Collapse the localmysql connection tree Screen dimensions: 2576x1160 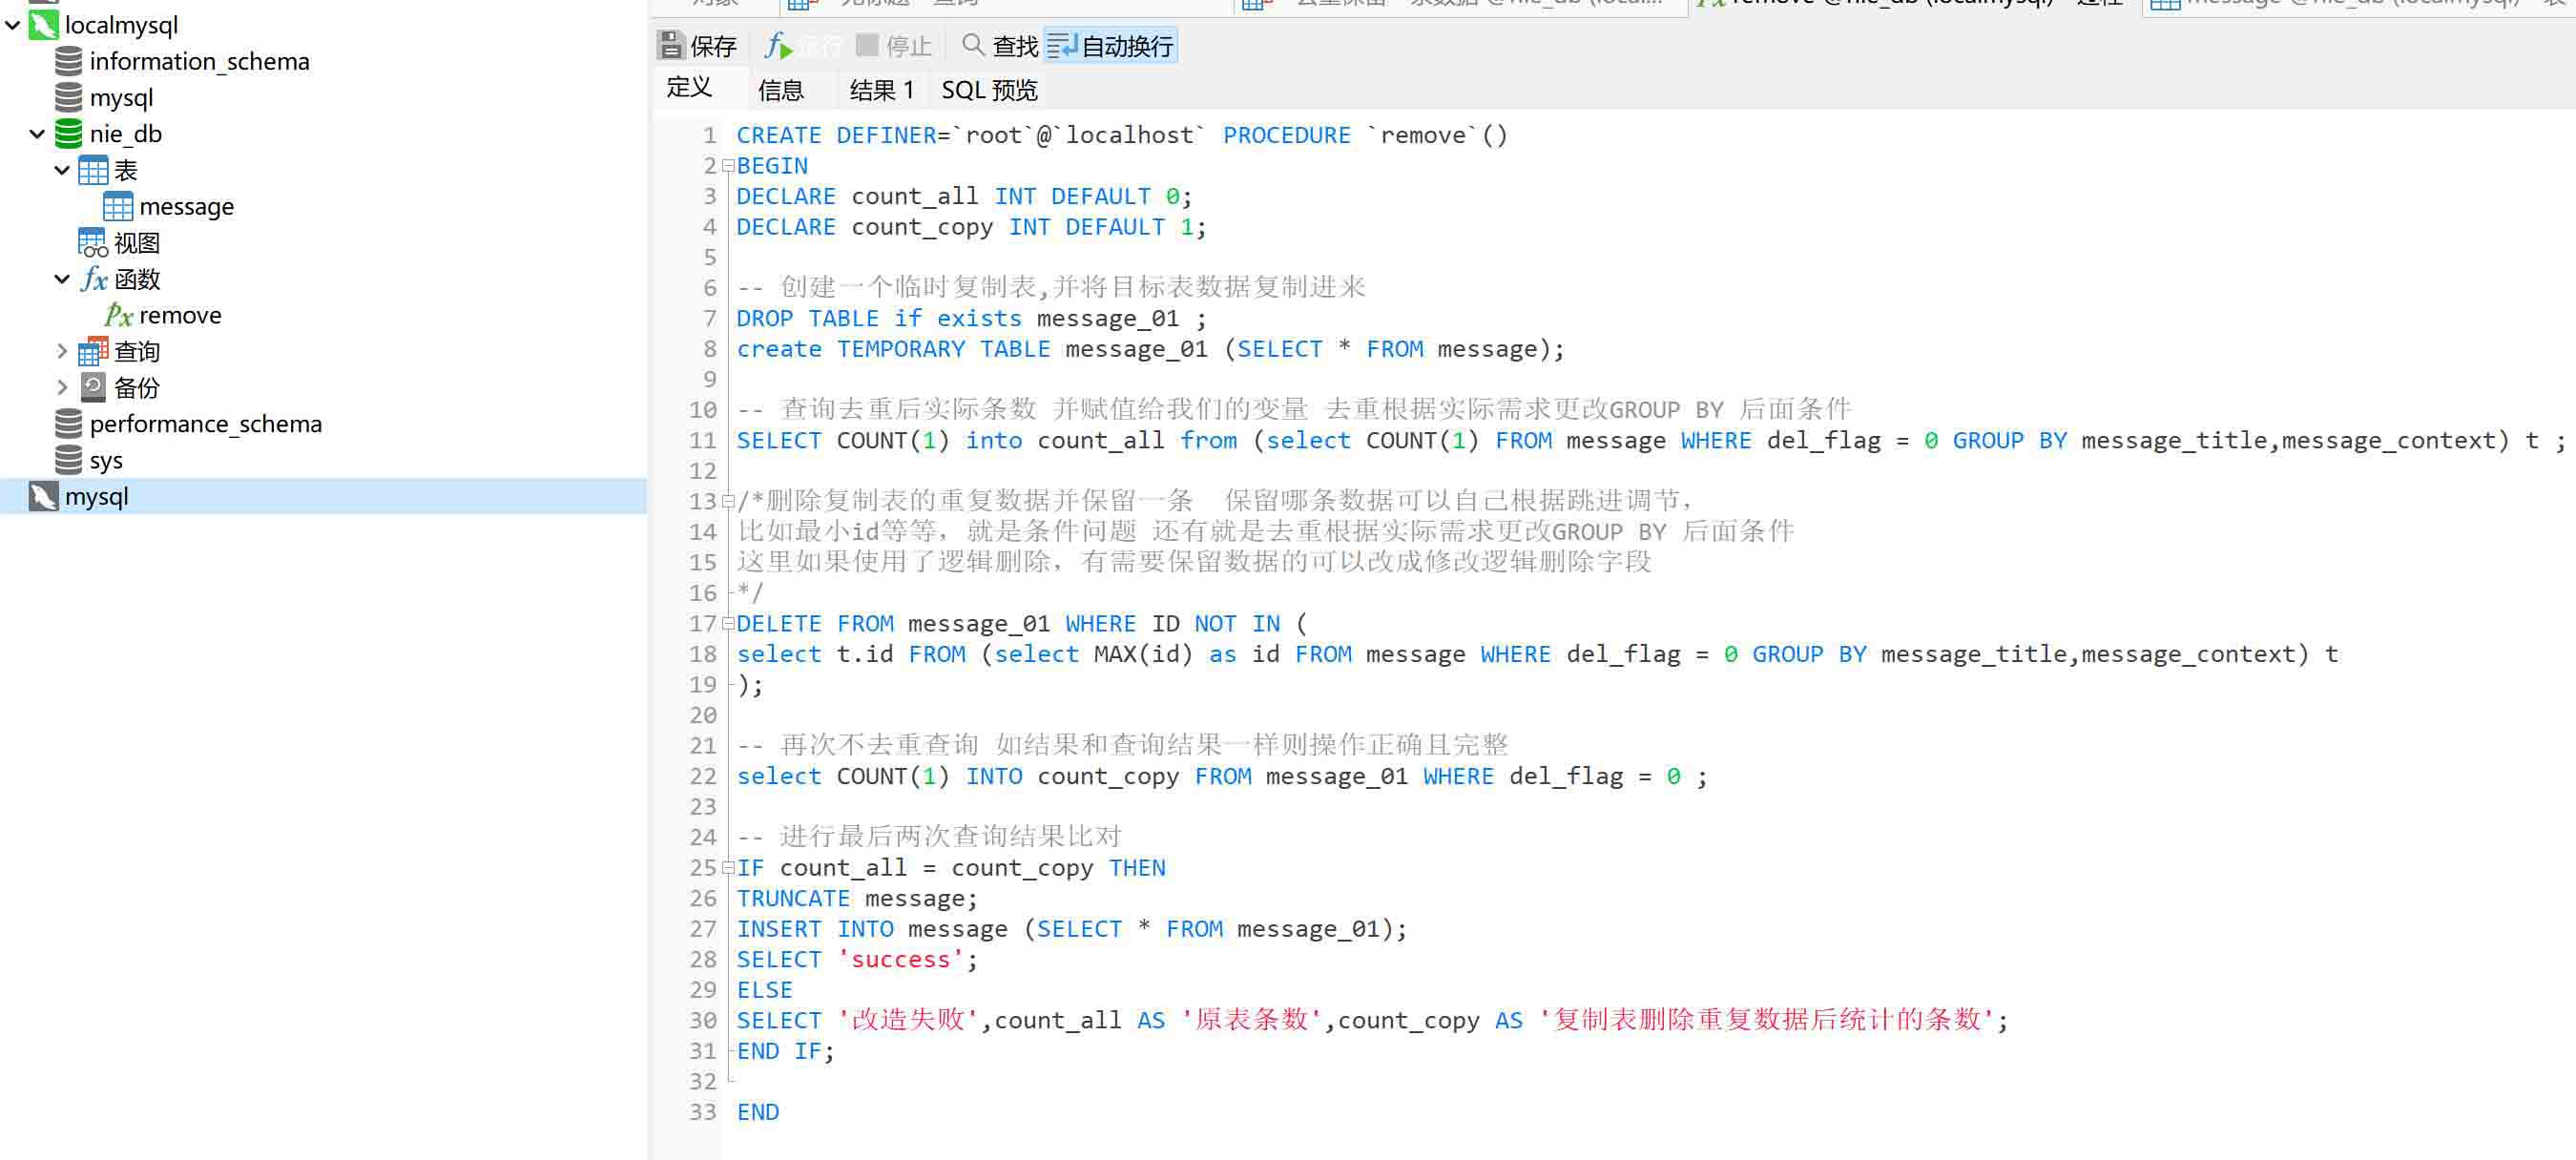13,25
